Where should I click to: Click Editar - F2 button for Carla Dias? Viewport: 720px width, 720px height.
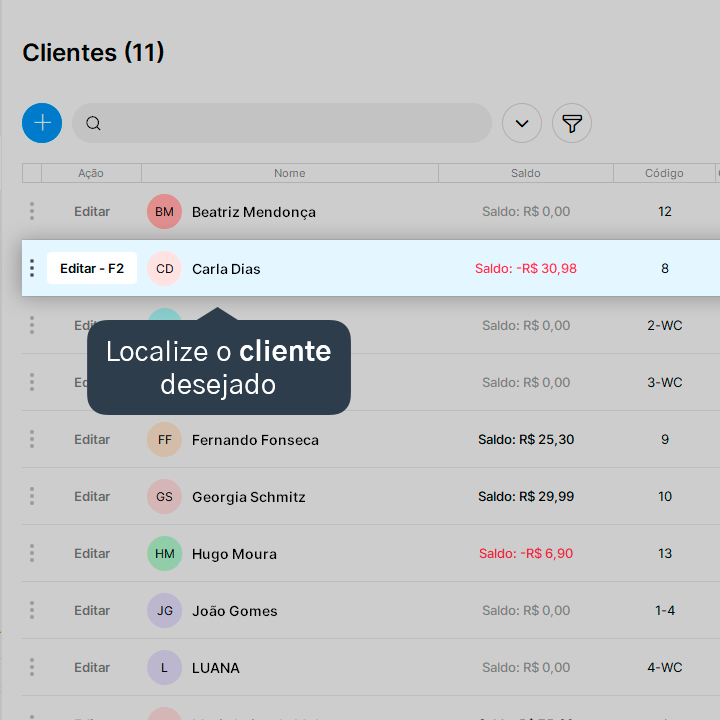[x=92, y=268]
